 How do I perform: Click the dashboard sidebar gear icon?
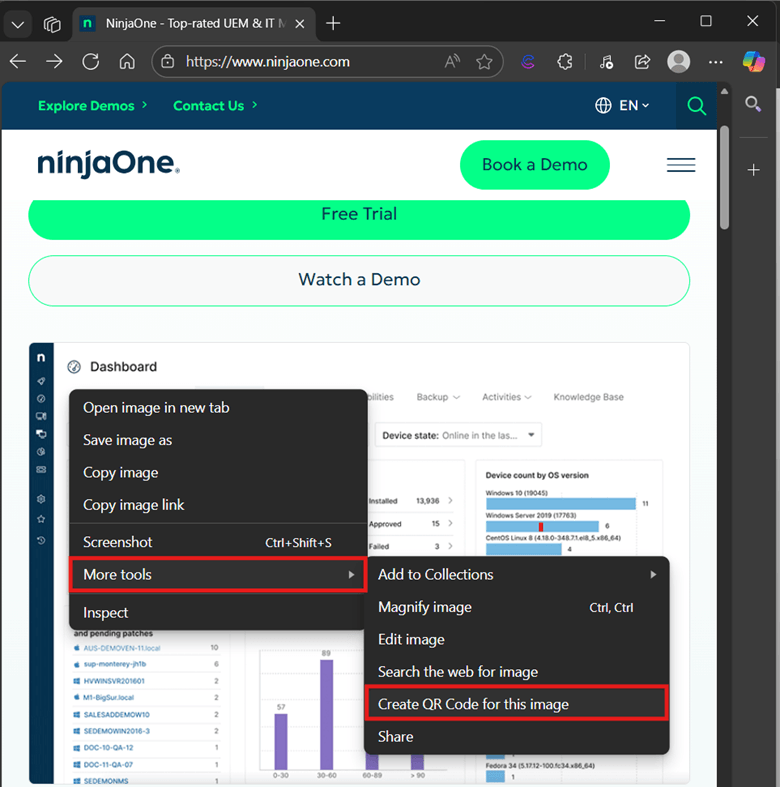click(41, 499)
